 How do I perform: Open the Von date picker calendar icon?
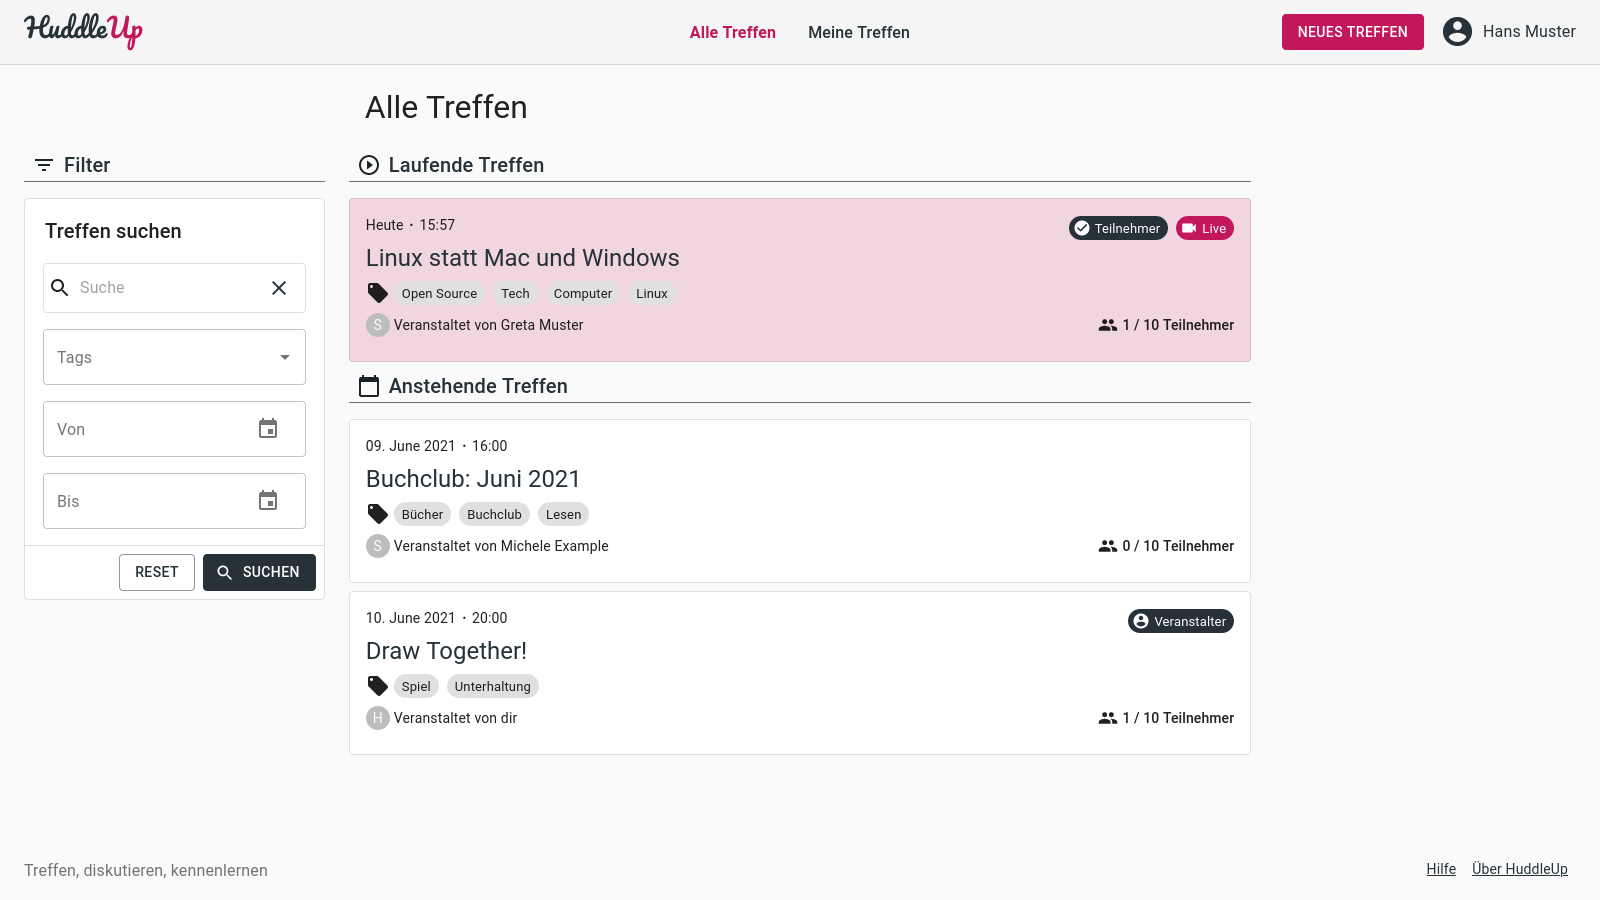point(268,429)
